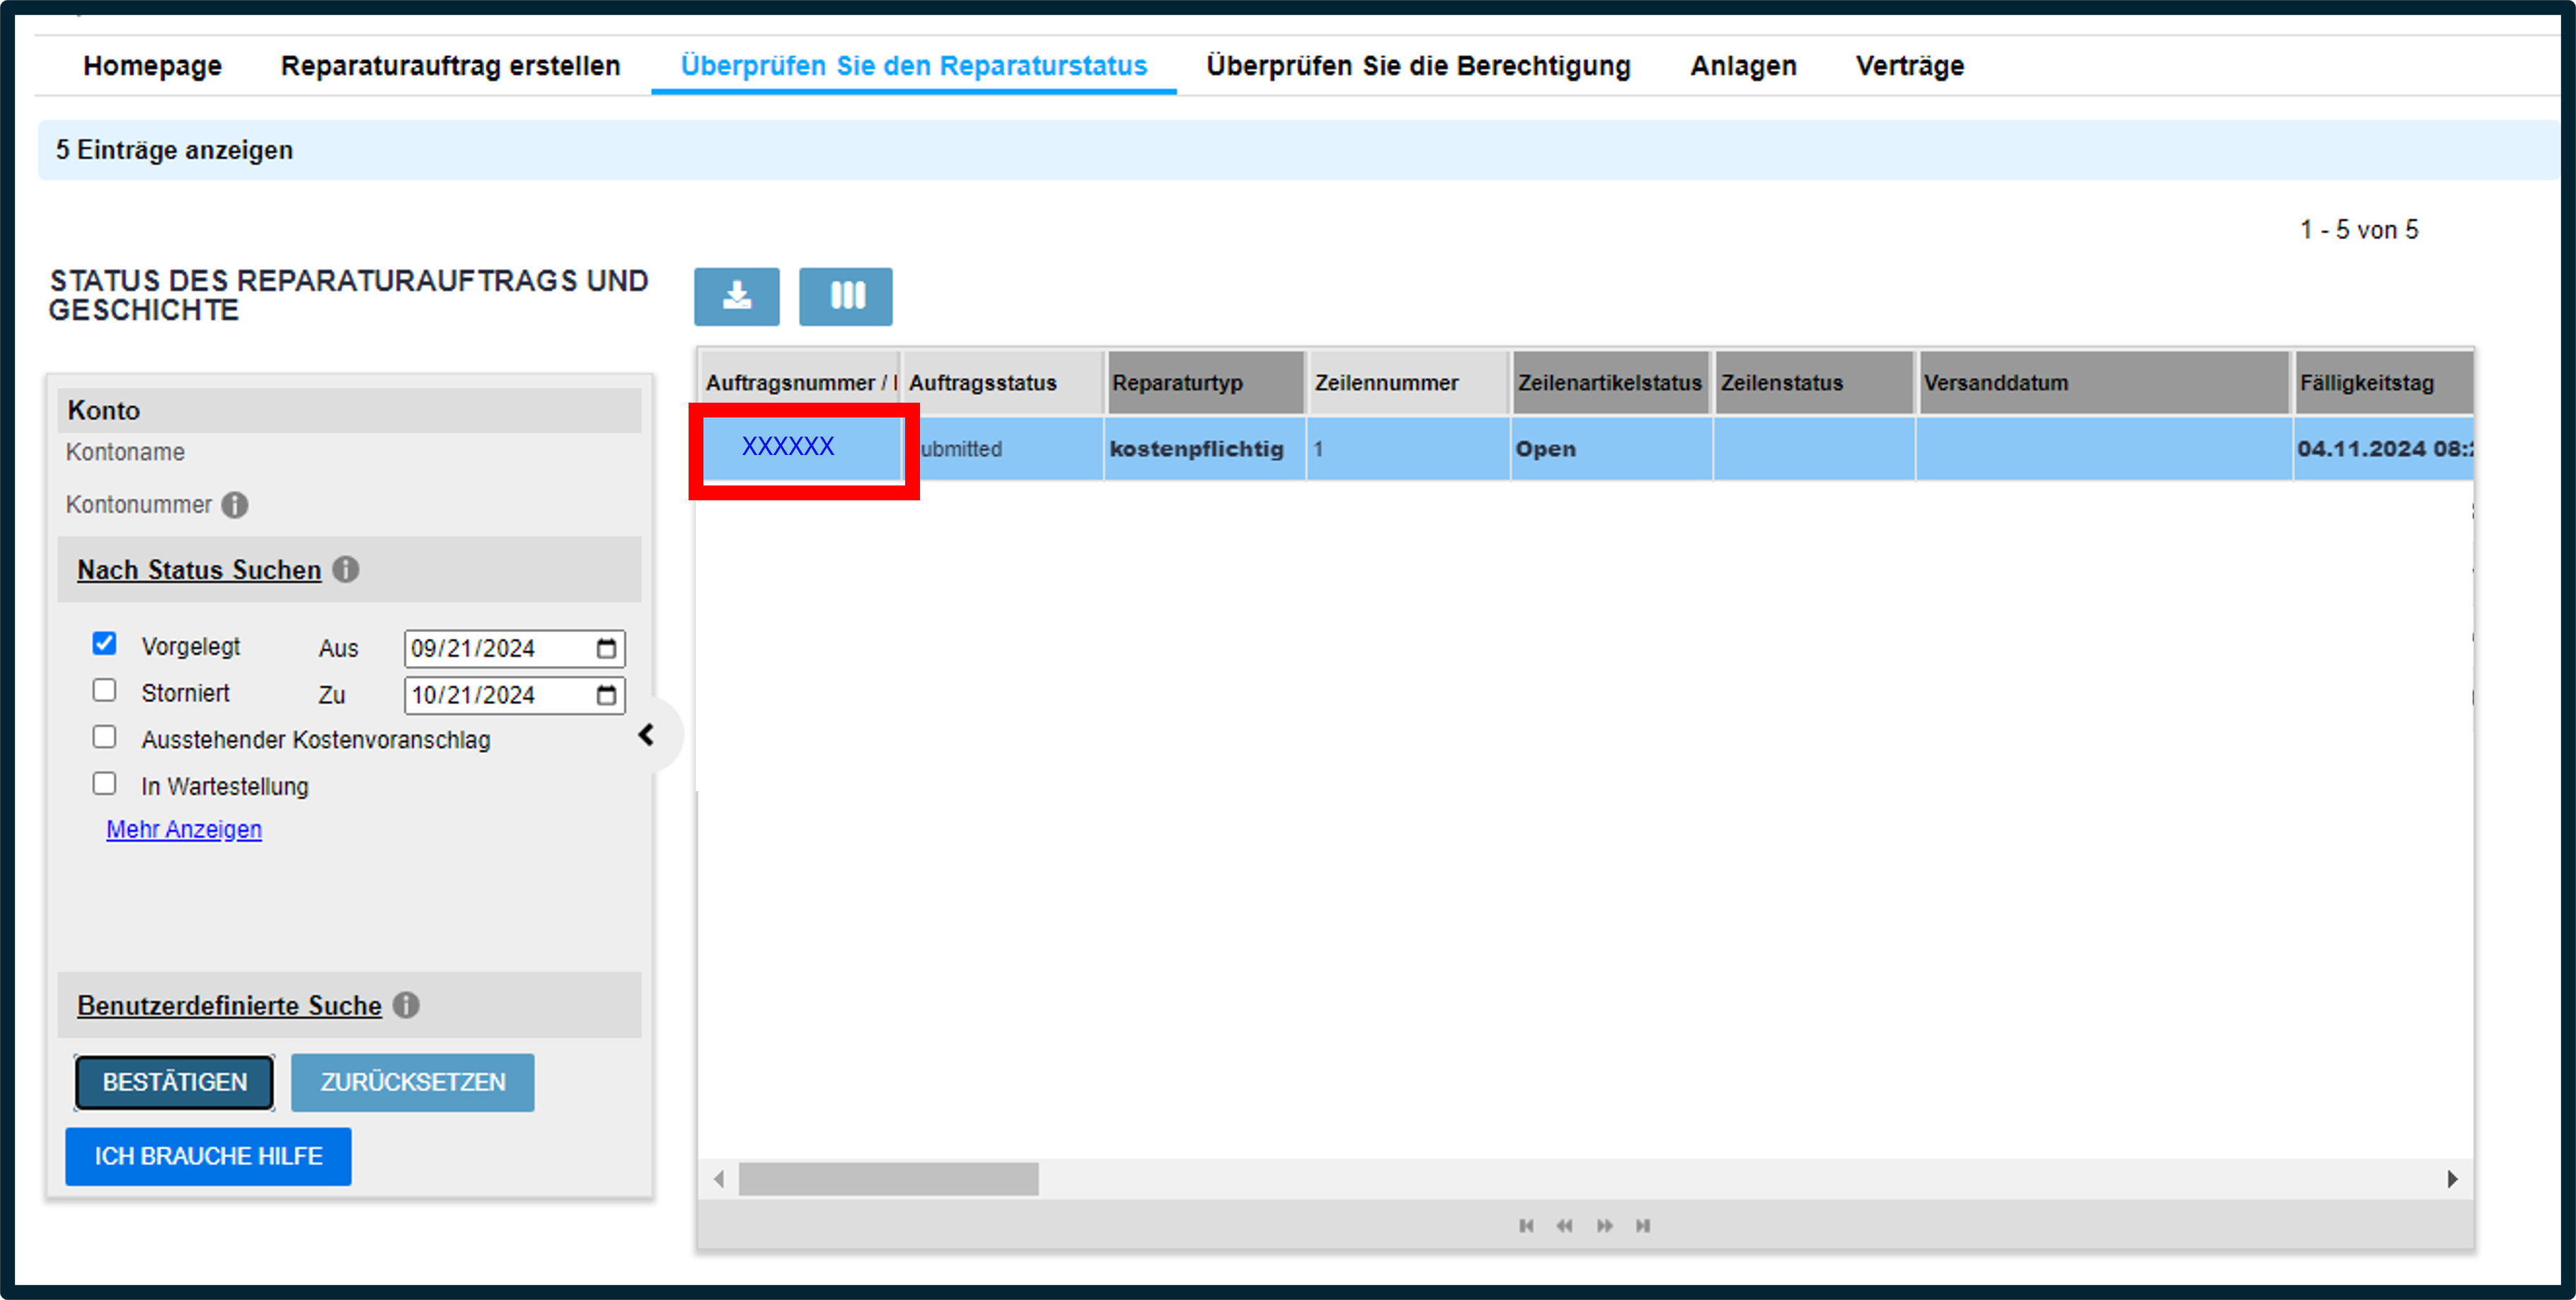Click the download export icon button
The height and width of the screenshot is (1300, 2576).
737,296
